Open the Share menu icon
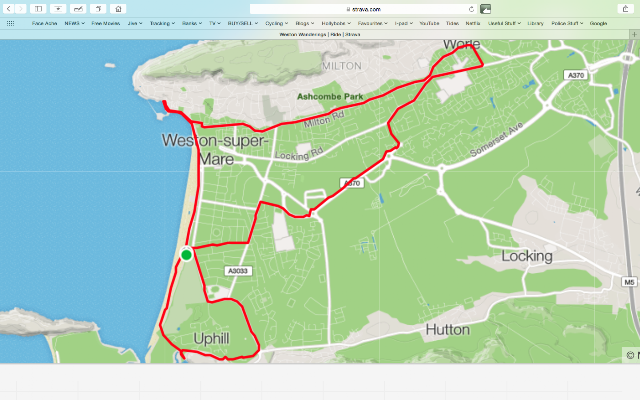This screenshot has width=640, height=400. (x=625, y=9)
